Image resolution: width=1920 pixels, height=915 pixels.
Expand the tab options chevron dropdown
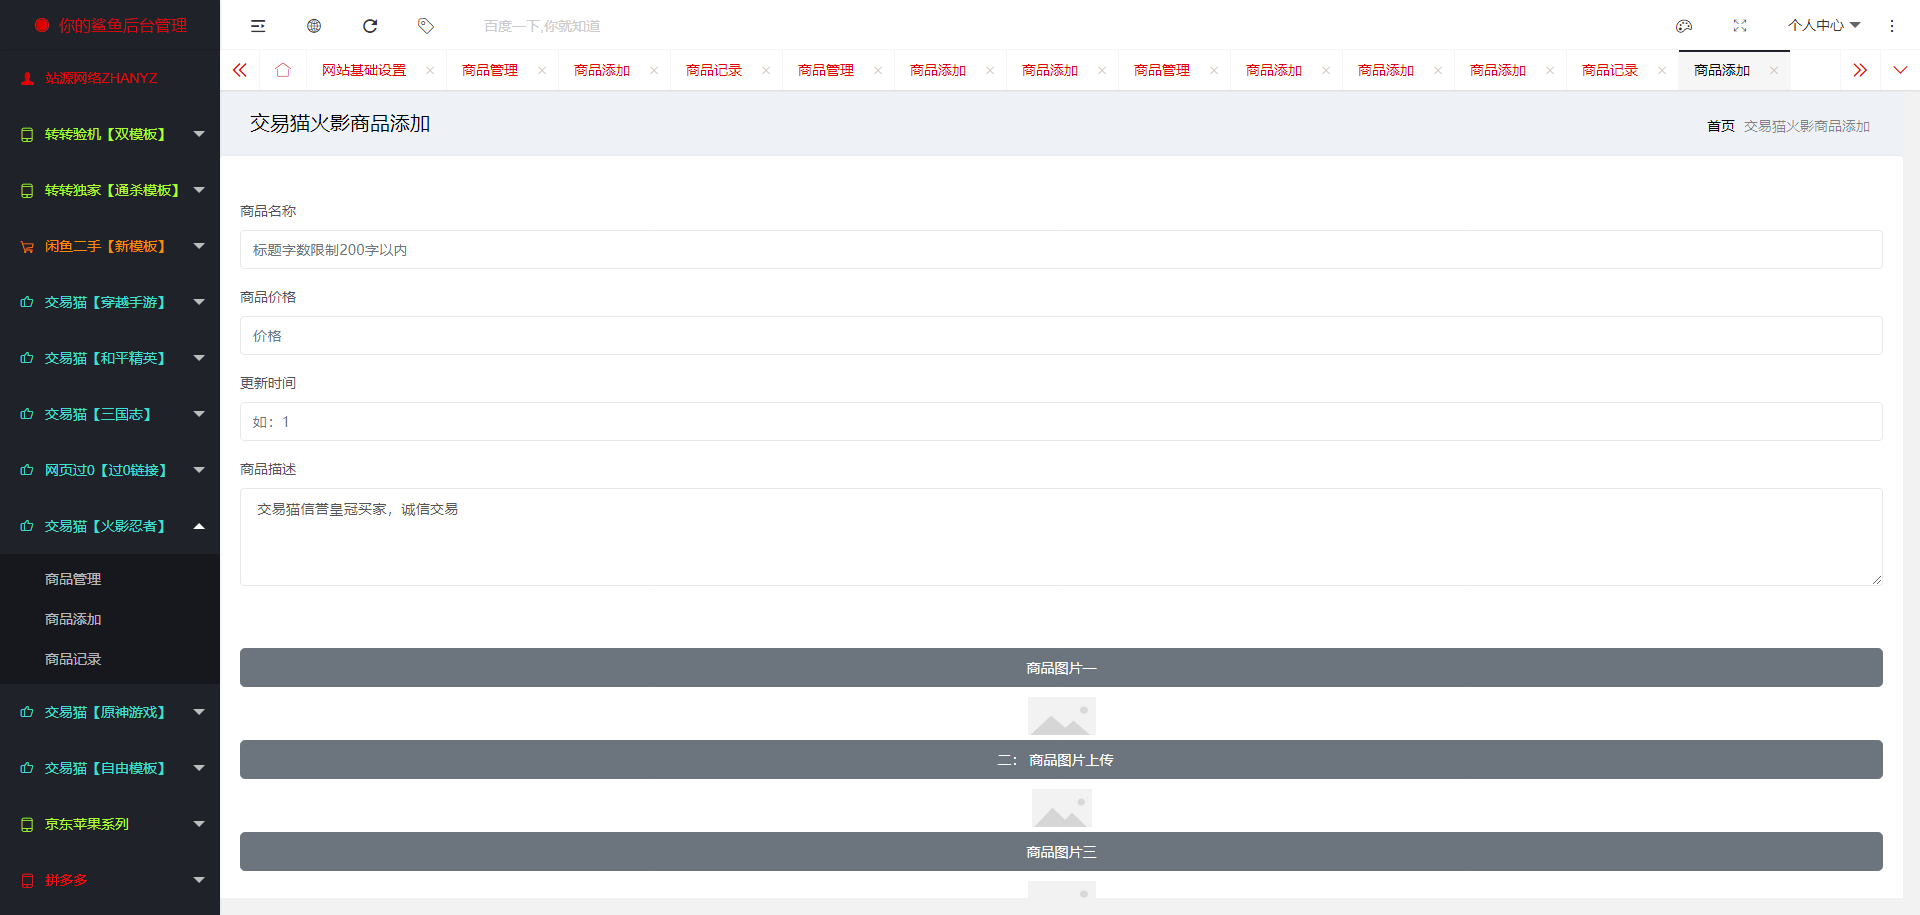point(1900,70)
